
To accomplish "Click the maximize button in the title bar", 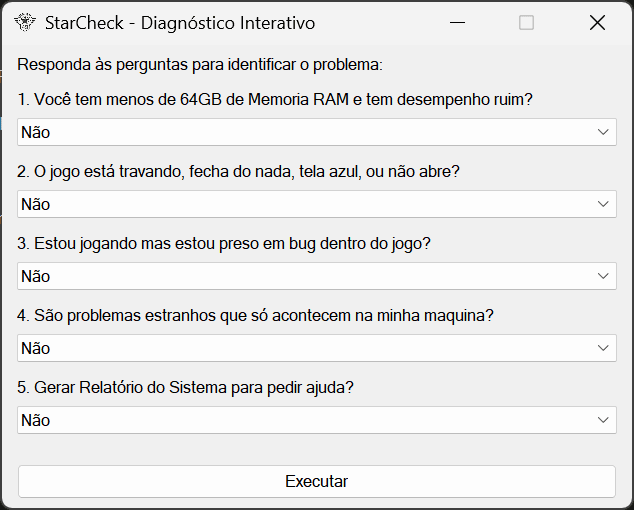I will (526, 23).
